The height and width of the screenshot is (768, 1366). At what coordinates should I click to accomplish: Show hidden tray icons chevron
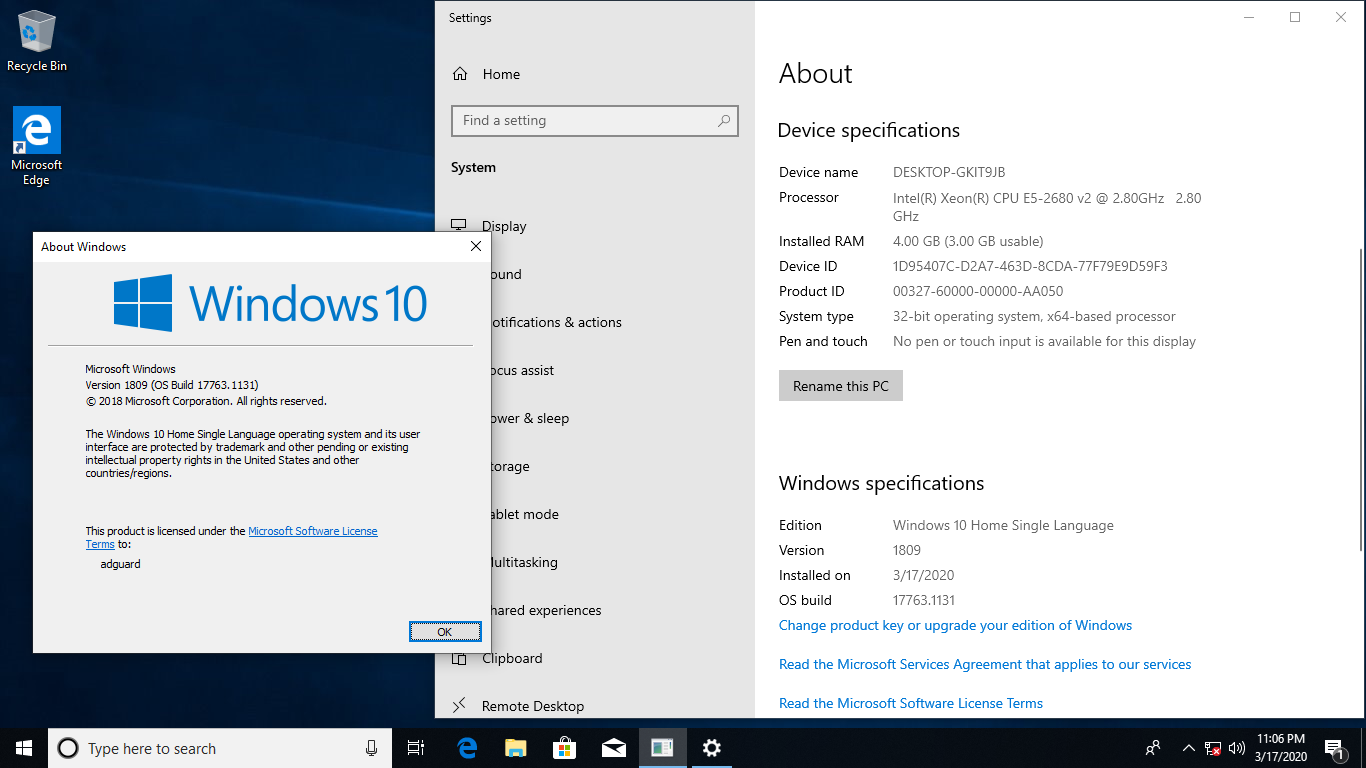click(1189, 748)
